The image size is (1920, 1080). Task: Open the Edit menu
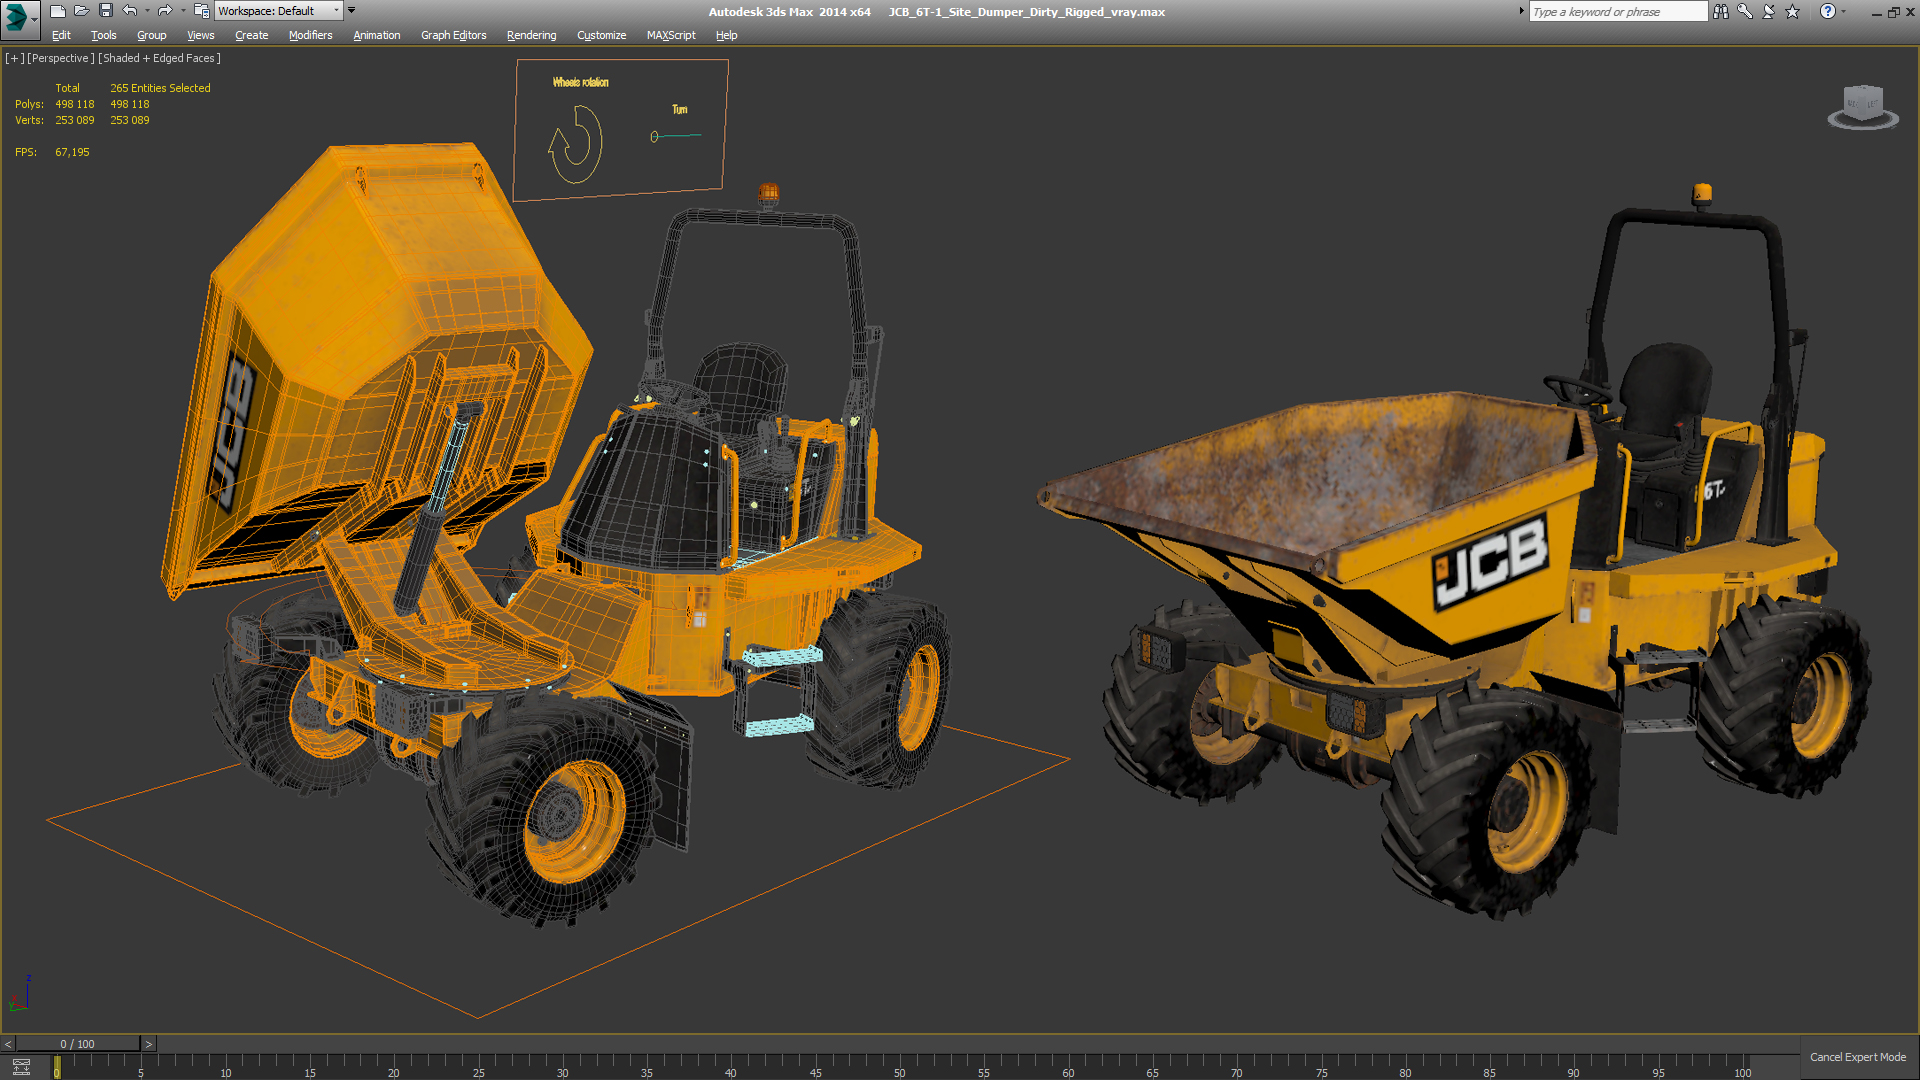coord(61,35)
